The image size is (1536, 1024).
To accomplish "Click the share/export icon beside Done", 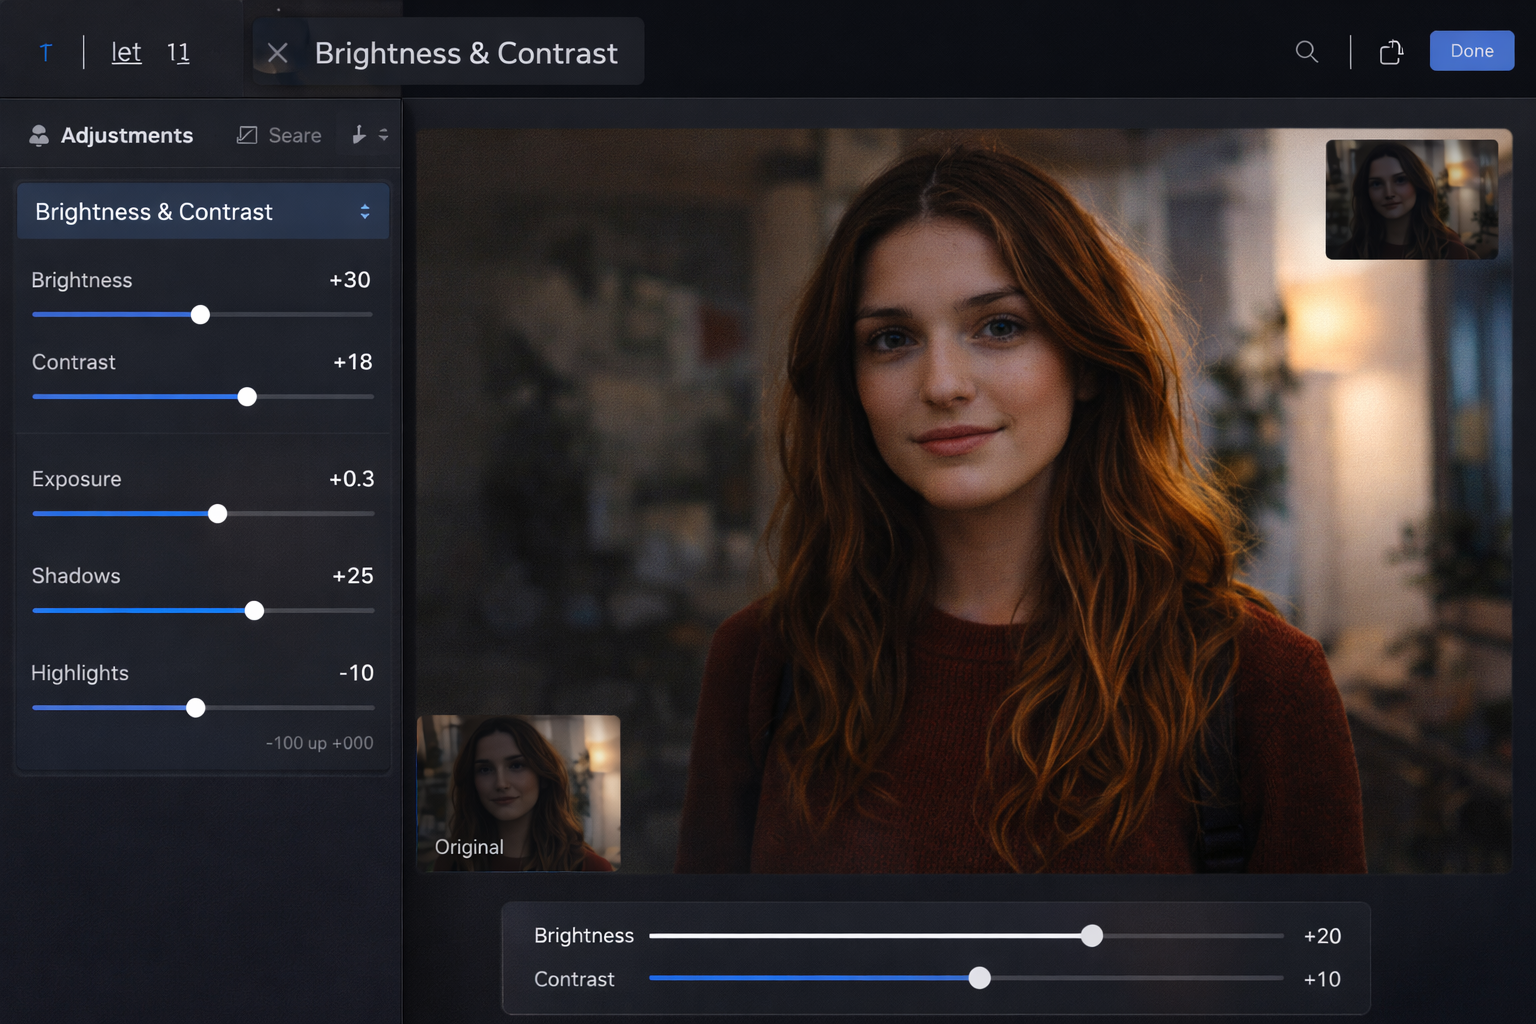I will pos(1391,52).
